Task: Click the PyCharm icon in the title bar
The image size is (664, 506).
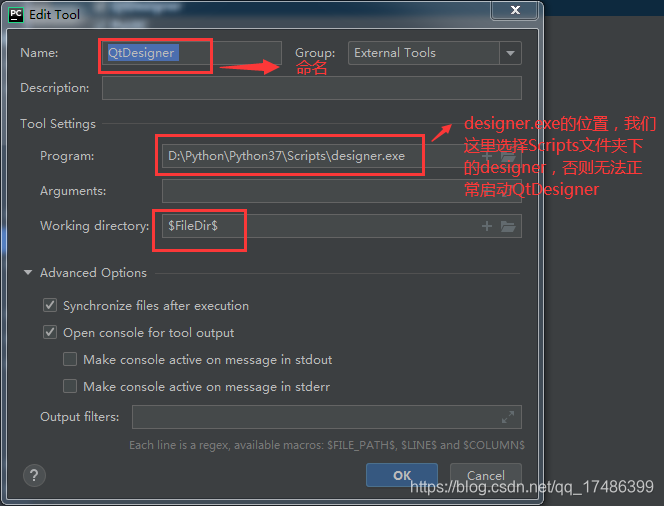Action: pos(16,15)
